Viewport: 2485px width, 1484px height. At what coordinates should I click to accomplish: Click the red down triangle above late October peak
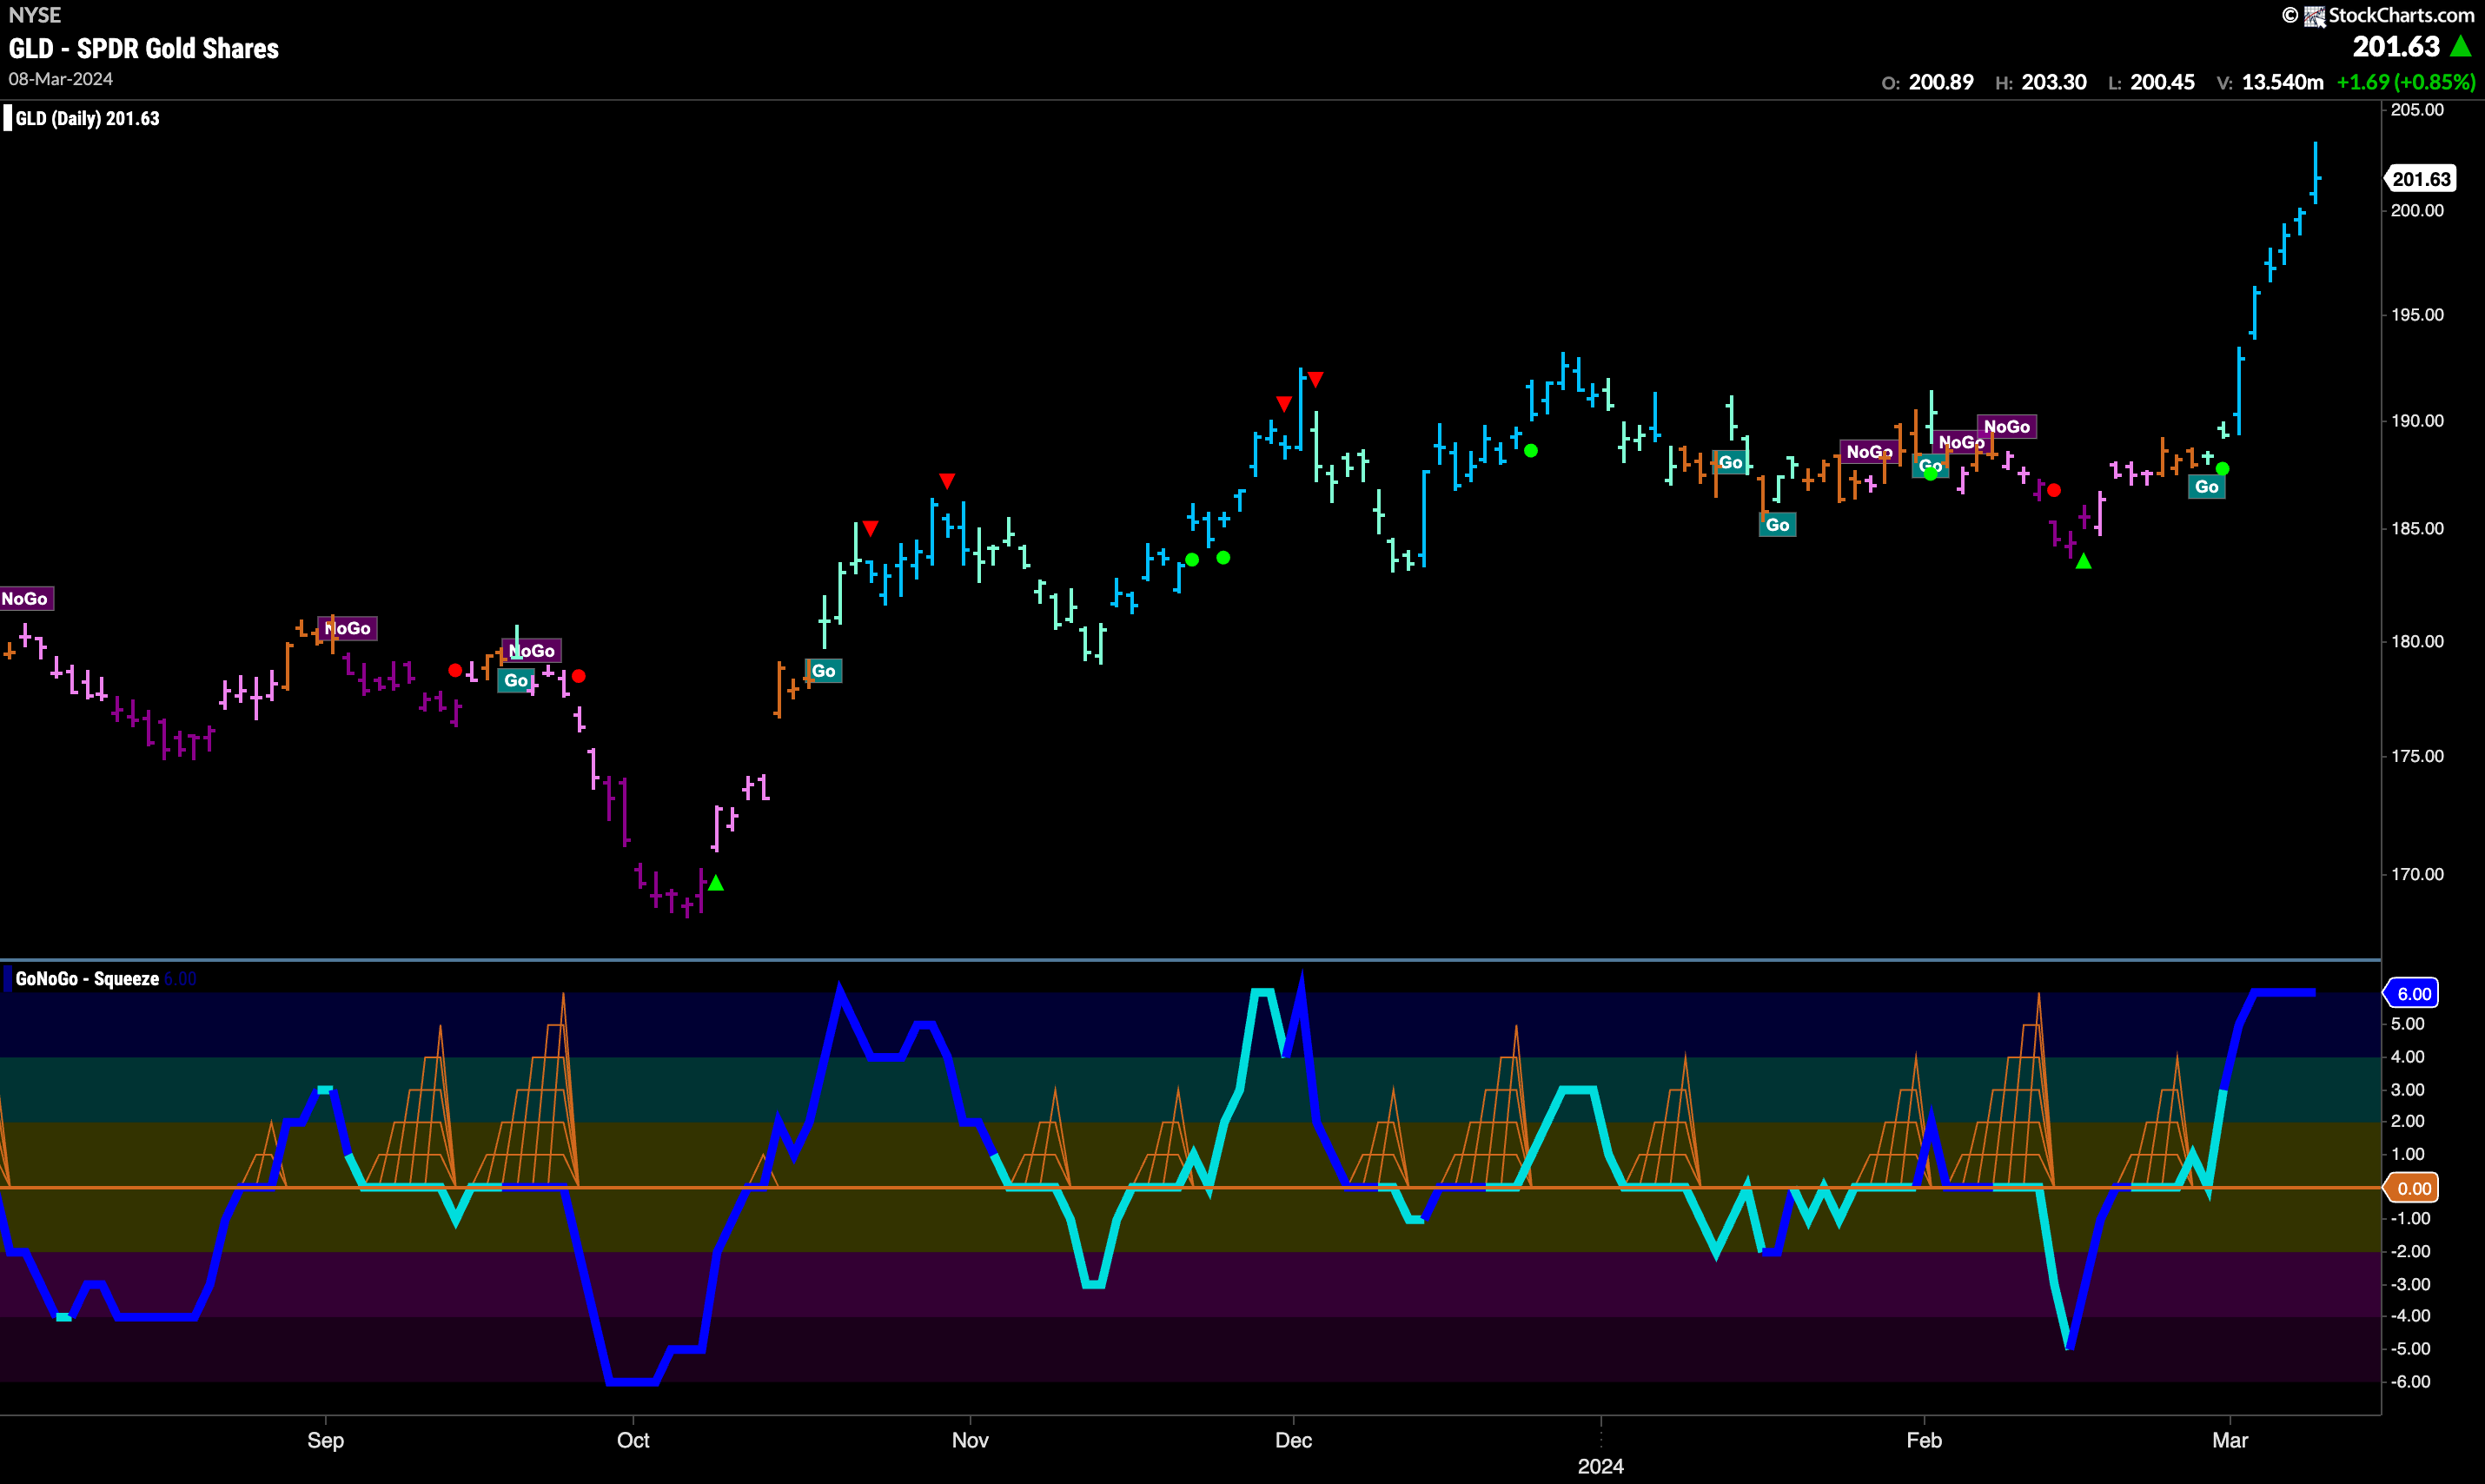coord(947,481)
